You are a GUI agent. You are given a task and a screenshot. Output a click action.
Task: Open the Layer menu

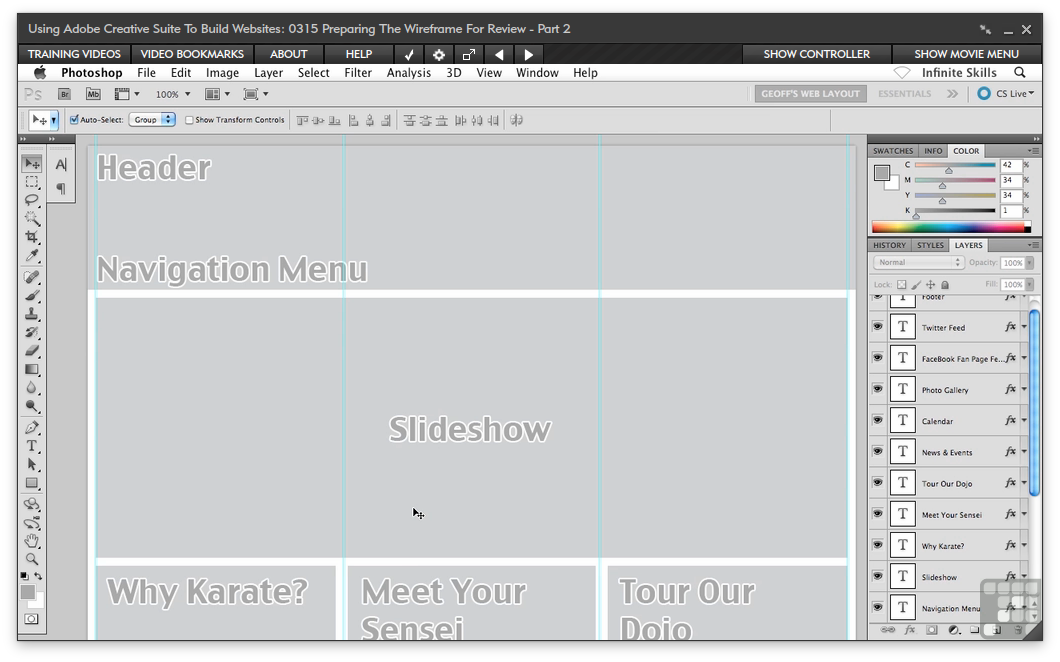268,72
